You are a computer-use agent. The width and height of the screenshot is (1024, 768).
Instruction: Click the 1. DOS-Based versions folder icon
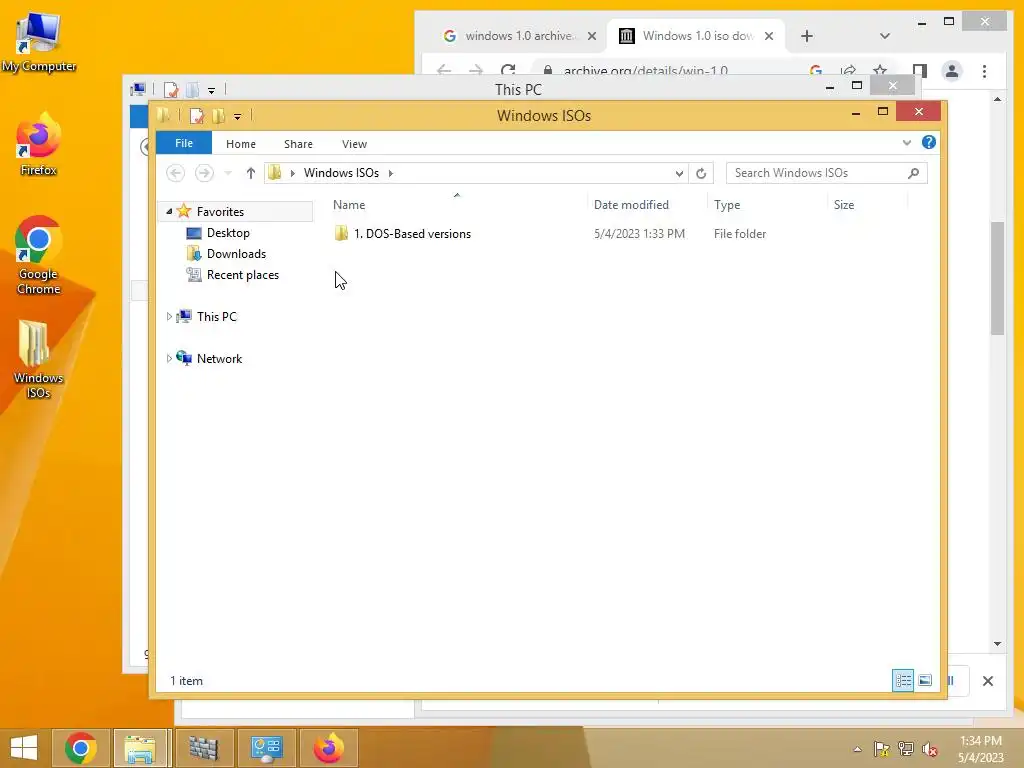[341, 233]
